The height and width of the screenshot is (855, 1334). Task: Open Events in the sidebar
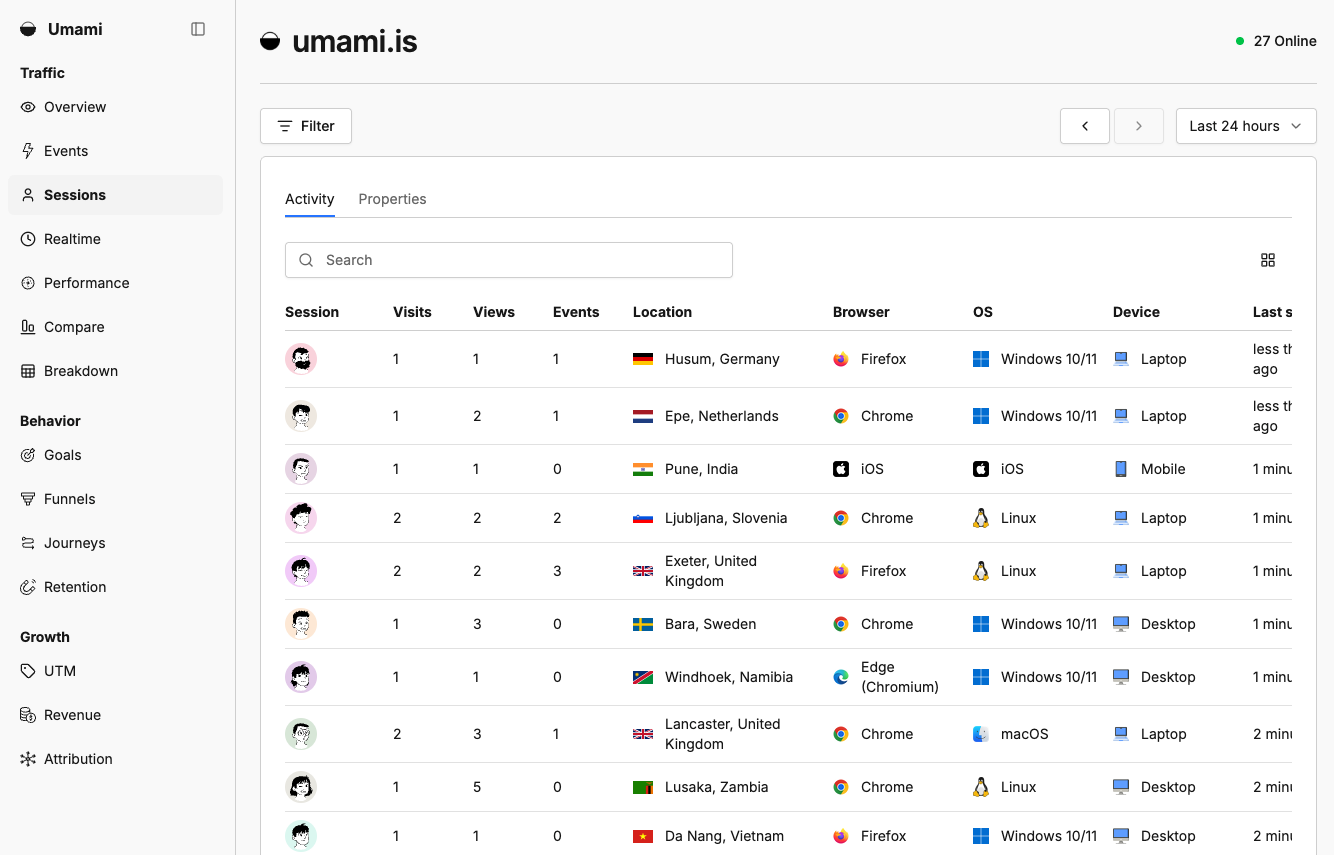point(115,151)
